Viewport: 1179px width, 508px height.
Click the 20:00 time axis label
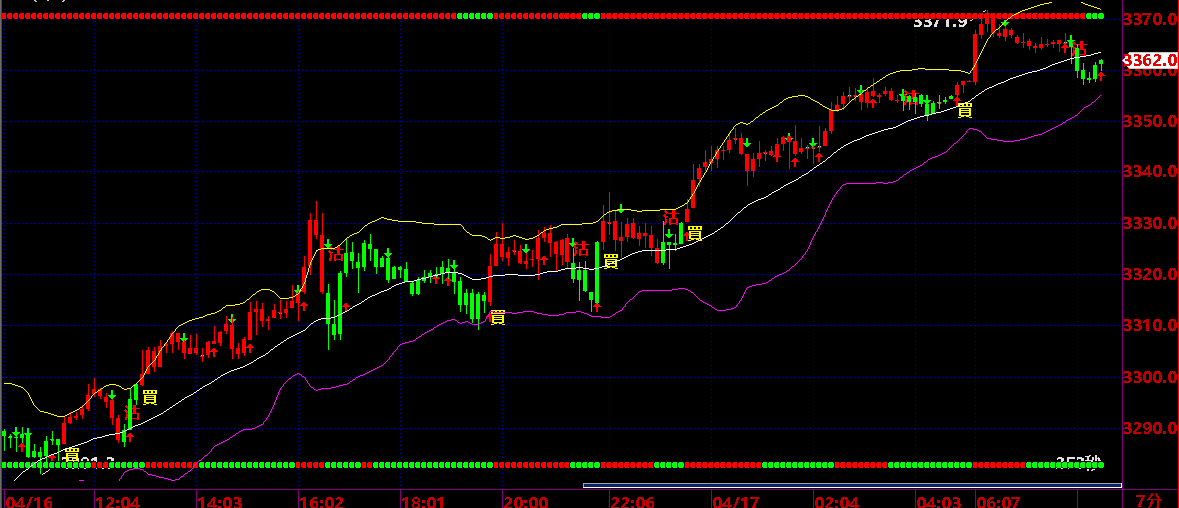525,501
